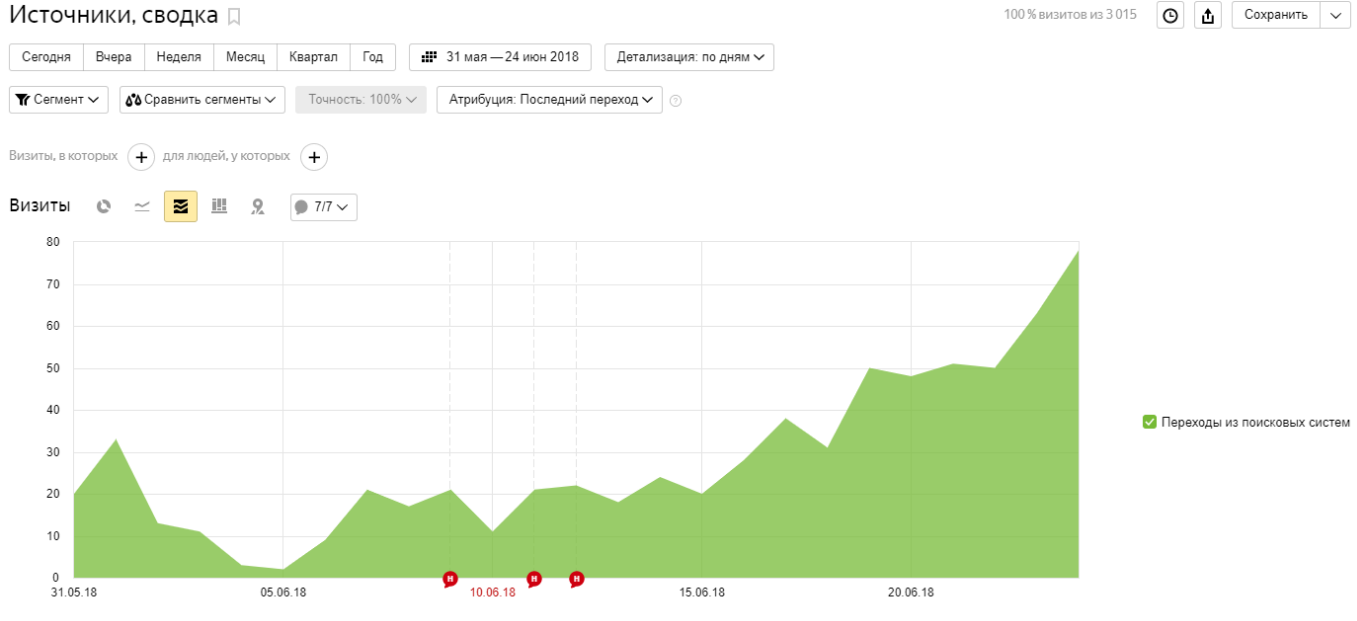Image resolution: width=1357 pixels, height=621 pixels.
Task: Click the 100 % визитов из 3 015 text
Action: pos(1070,15)
